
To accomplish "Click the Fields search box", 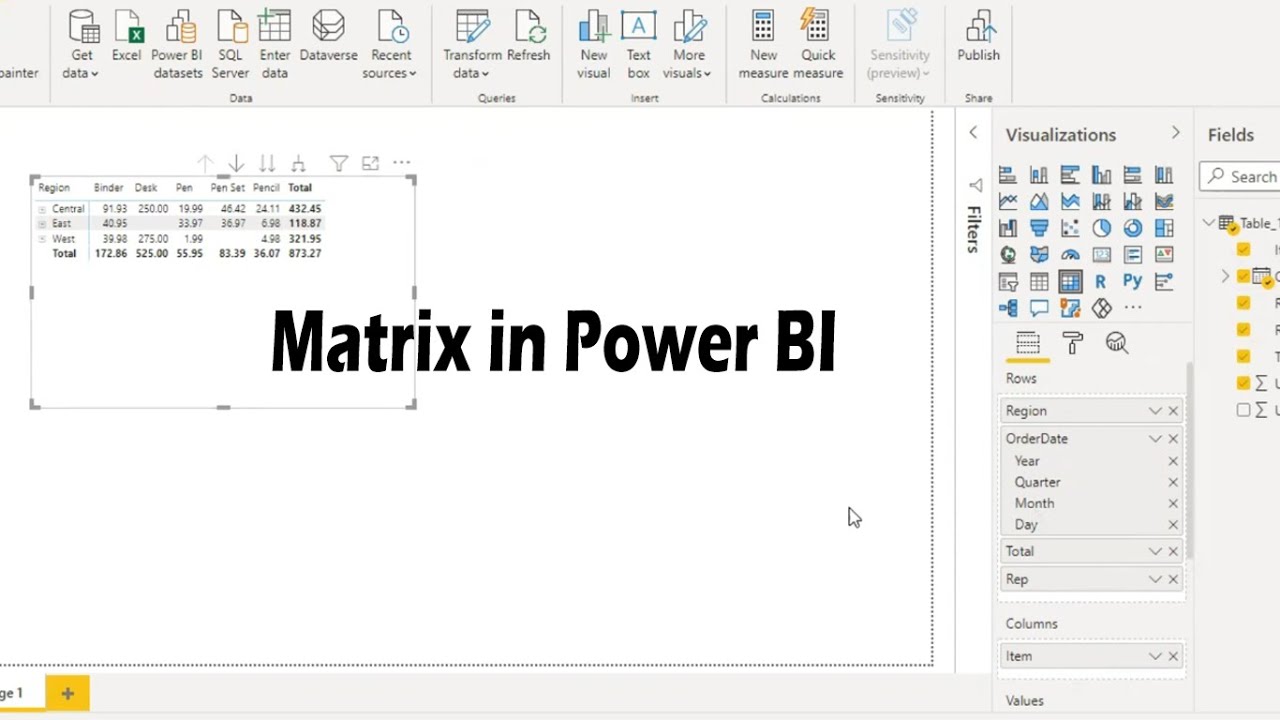I will (x=1240, y=176).
